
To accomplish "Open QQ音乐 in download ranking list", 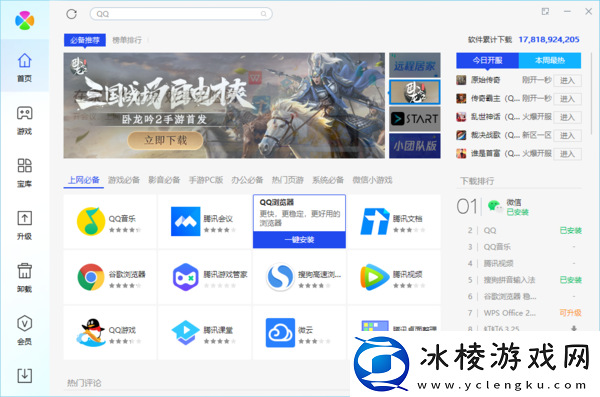I will point(497,247).
